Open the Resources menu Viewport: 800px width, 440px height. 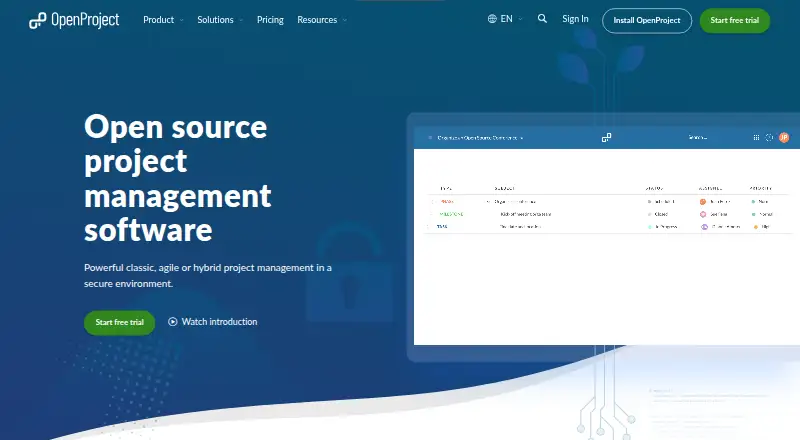317,20
